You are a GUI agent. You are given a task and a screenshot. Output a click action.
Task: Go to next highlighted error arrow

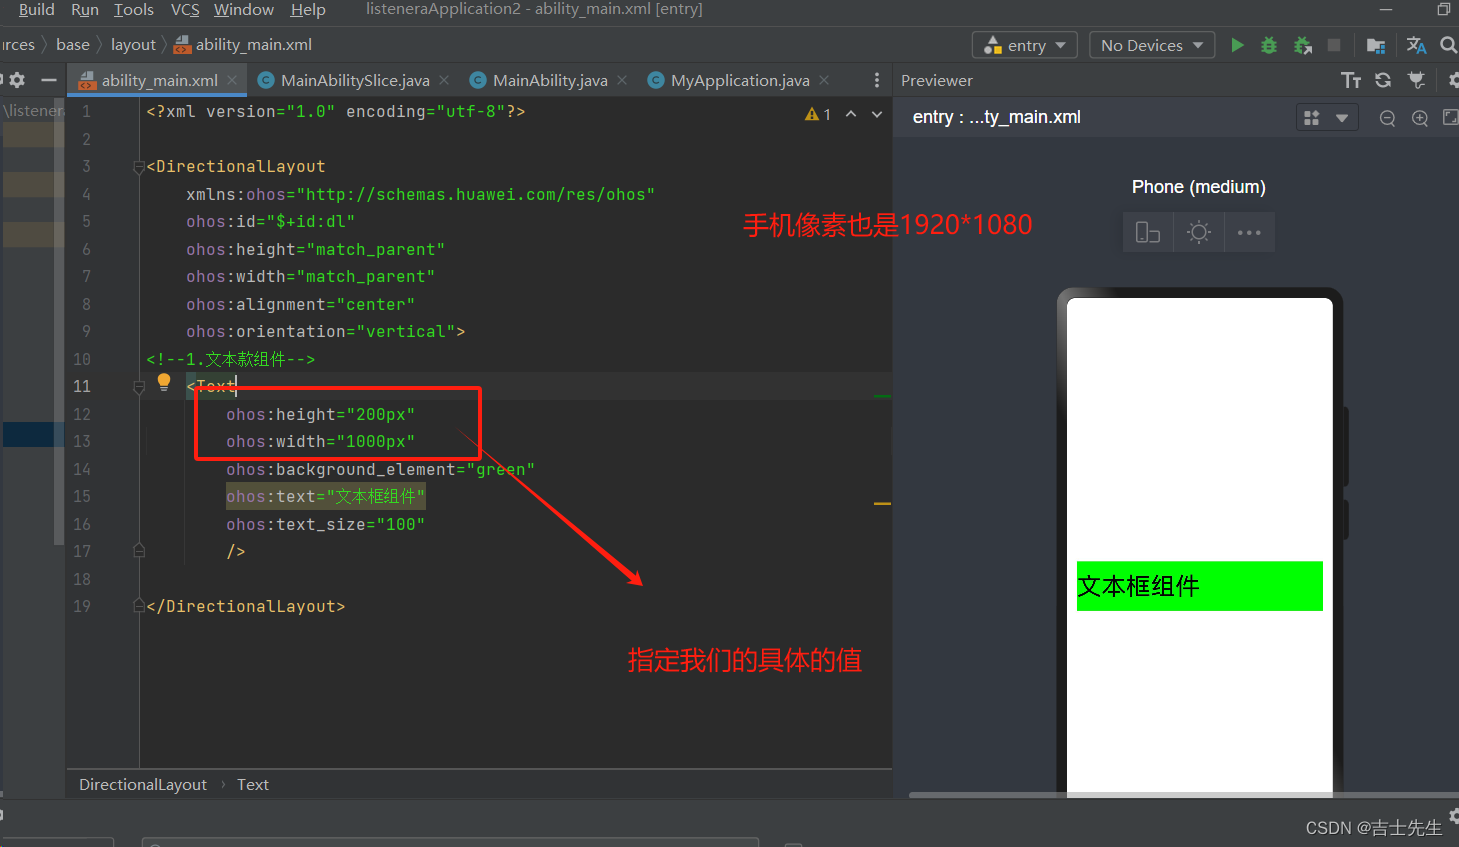[x=877, y=114]
